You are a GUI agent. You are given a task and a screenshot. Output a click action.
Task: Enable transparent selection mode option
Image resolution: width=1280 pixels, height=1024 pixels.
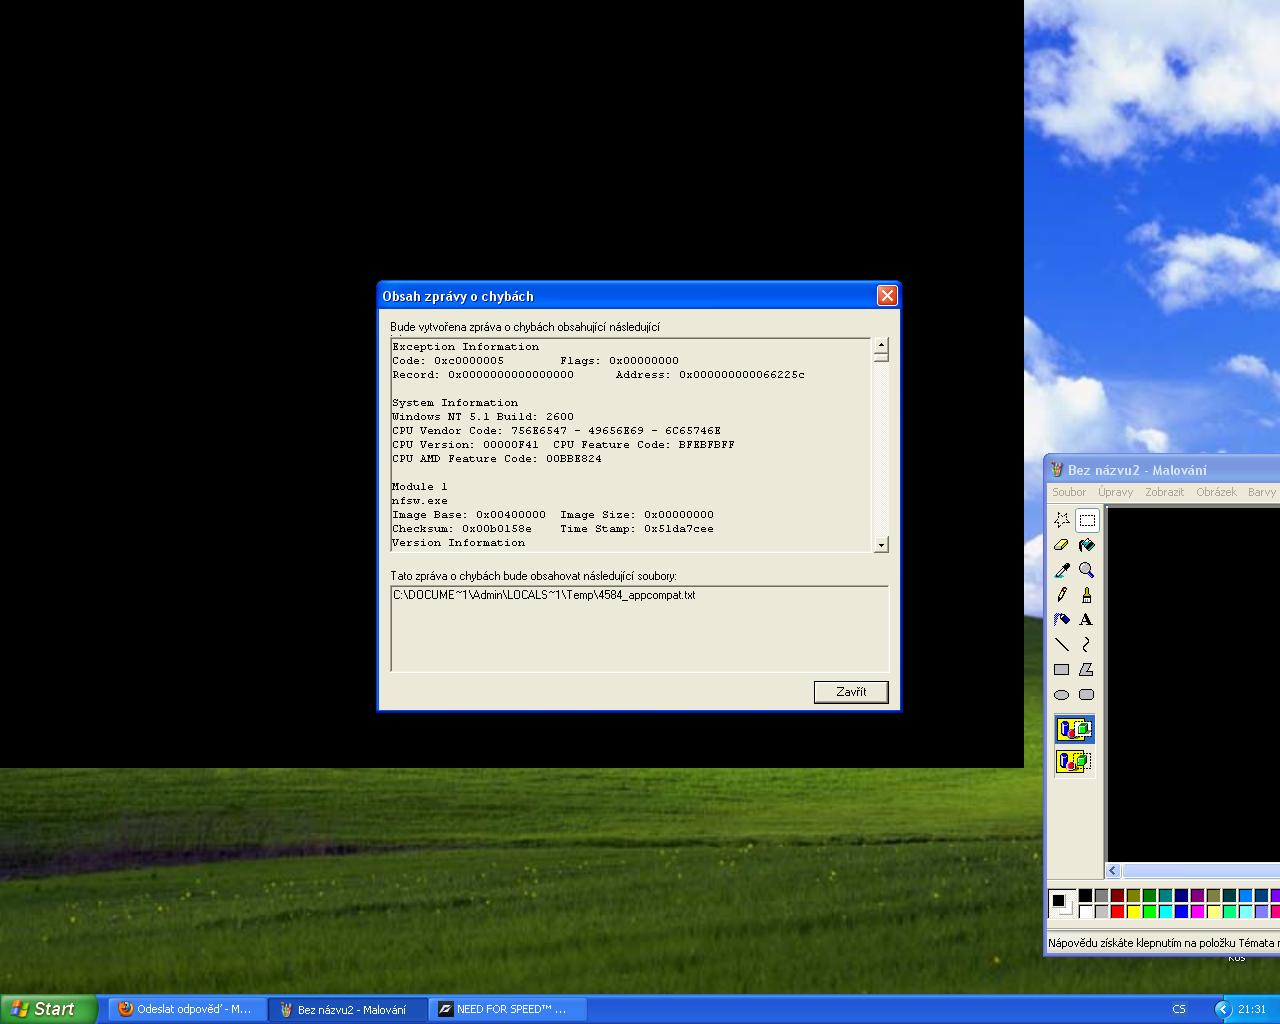pos(1075,761)
